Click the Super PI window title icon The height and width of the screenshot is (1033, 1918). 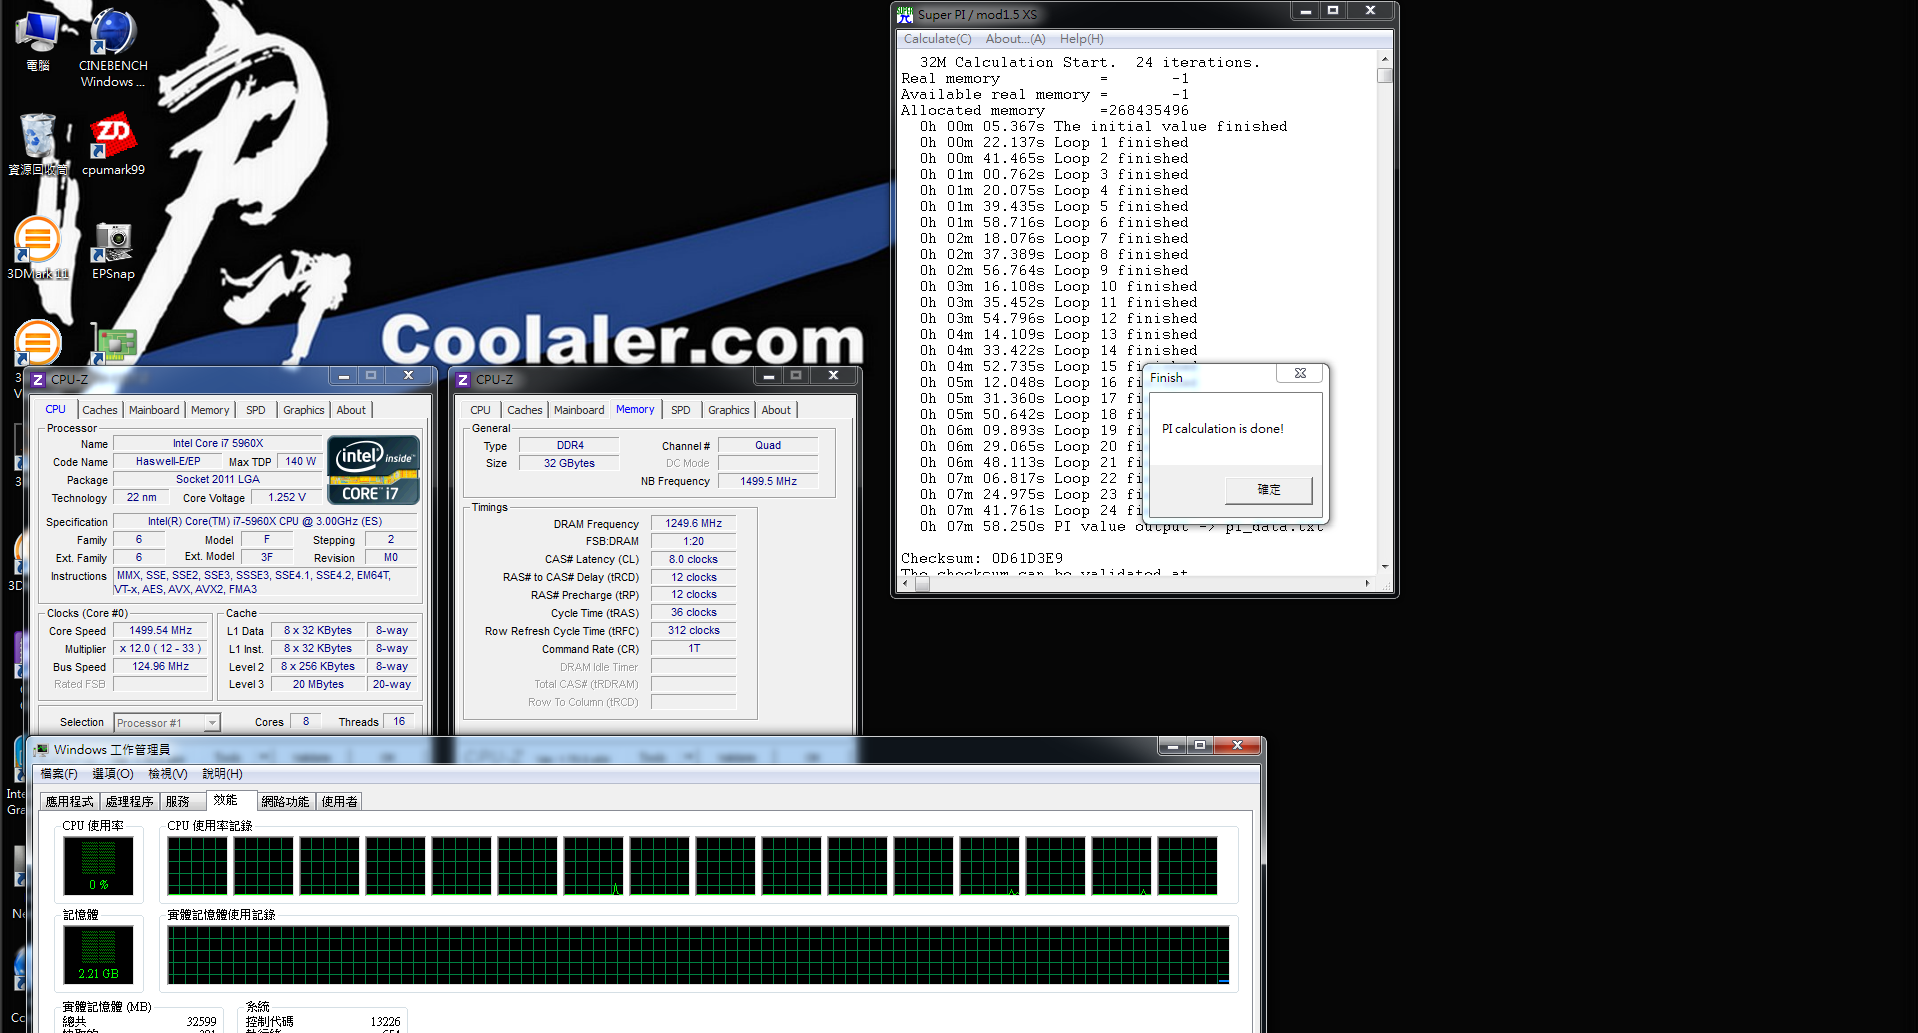(x=905, y=15)
